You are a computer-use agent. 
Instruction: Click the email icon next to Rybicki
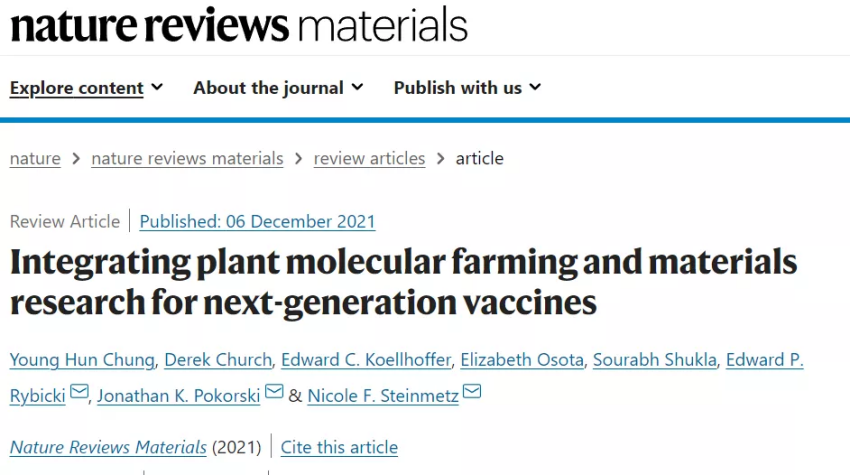point(79,391)
